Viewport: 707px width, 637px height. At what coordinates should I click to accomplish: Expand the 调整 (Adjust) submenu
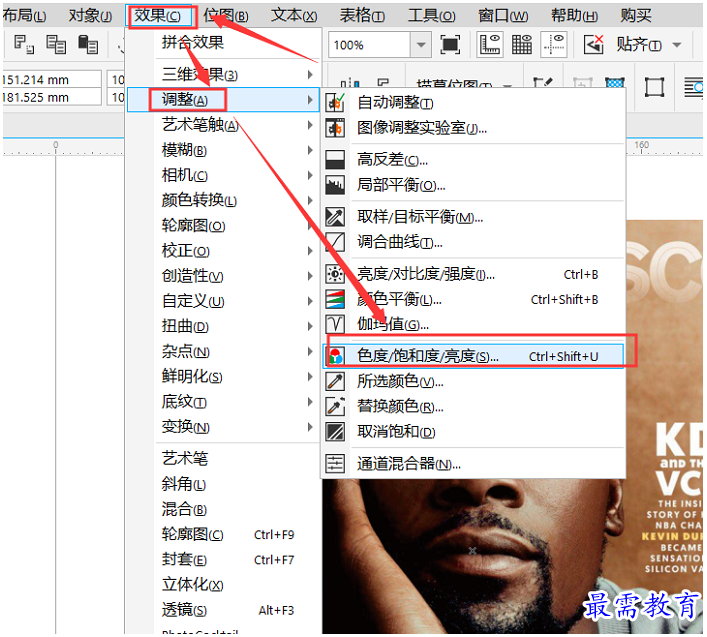[x=224, y=99]
